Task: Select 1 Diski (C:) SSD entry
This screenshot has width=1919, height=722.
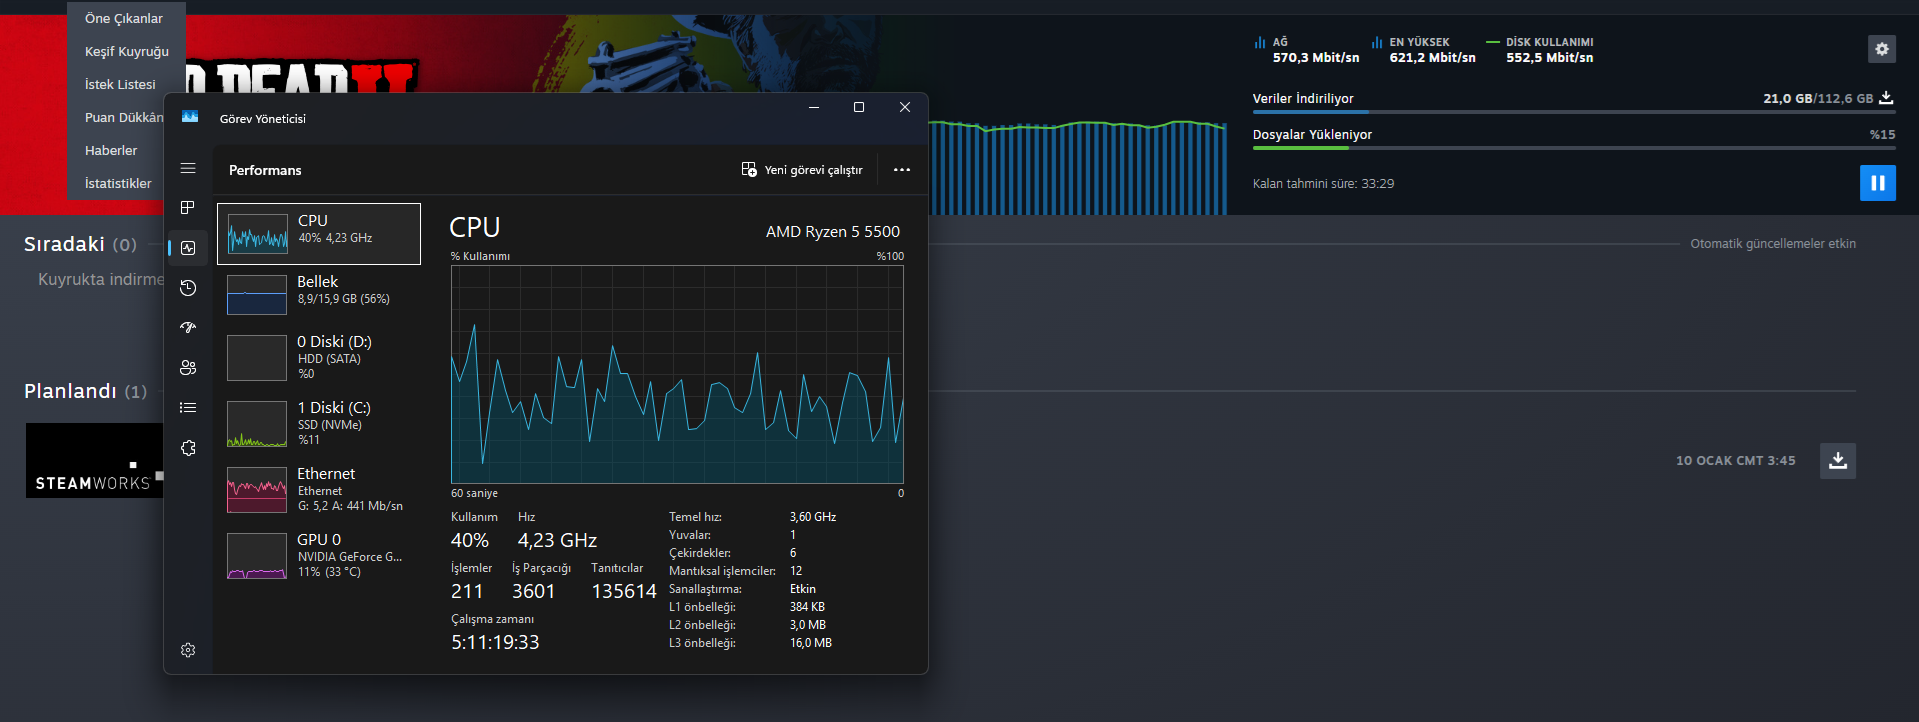Action: pyautogui.click(x=319, y=424)
